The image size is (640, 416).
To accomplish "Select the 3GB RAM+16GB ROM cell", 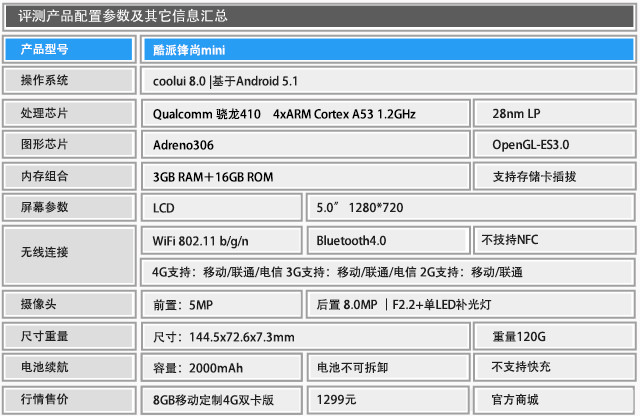I will pyautogui.click(x=304, y=177).
